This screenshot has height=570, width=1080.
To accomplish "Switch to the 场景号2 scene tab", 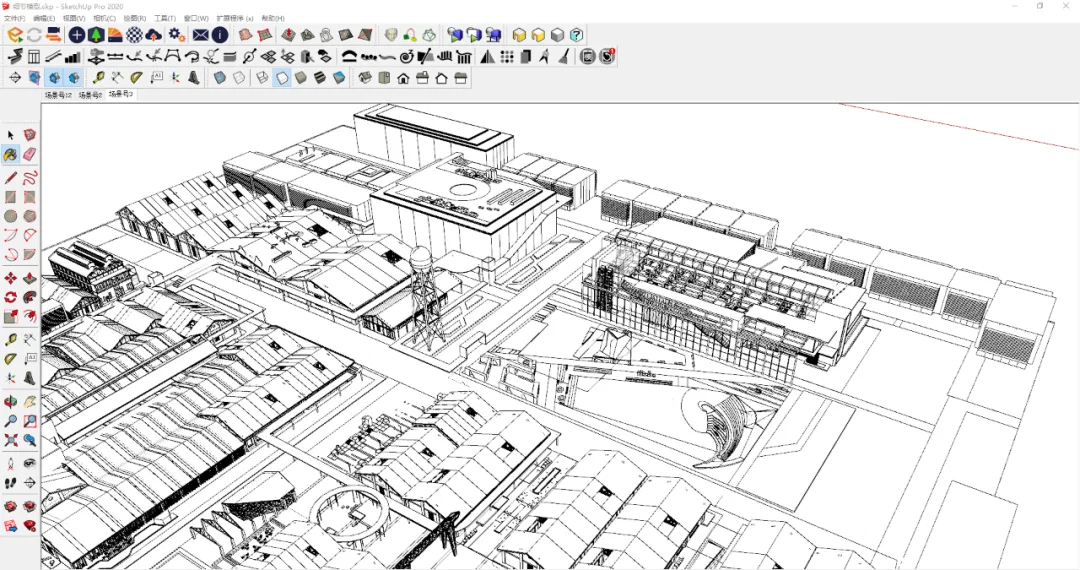I will (x=90, y=95).
